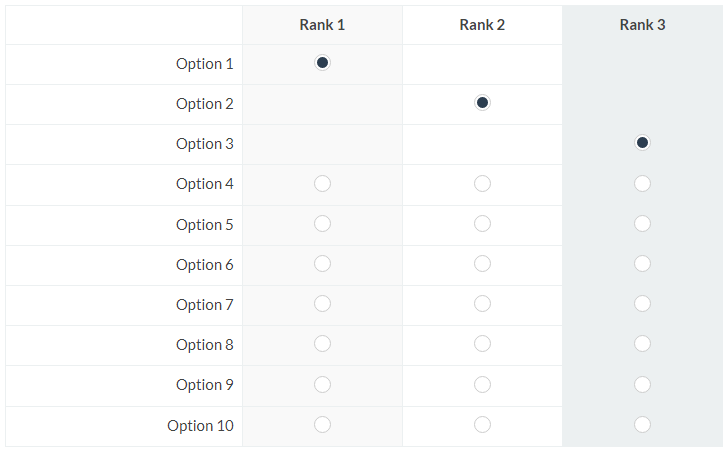Click the selected Rank 1 radio for Option 1
728x452 pixels.
coord(322,63)
